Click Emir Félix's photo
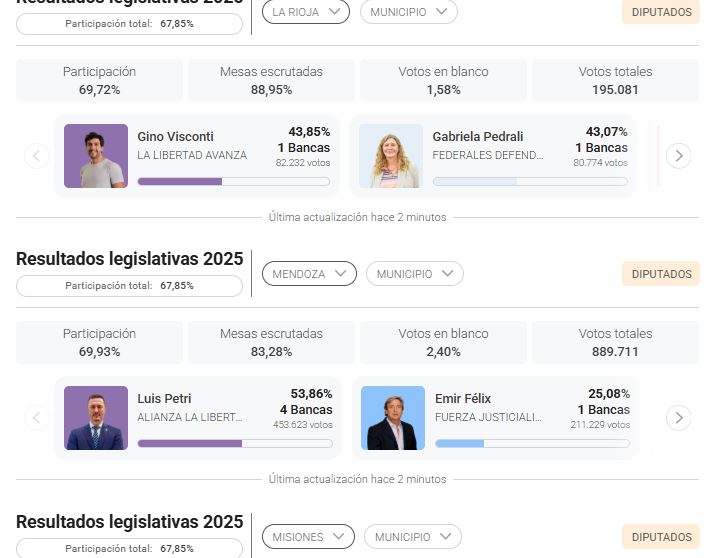Viewport: 713px width, 558px height. pyautogui.click(x=393, y=418)
